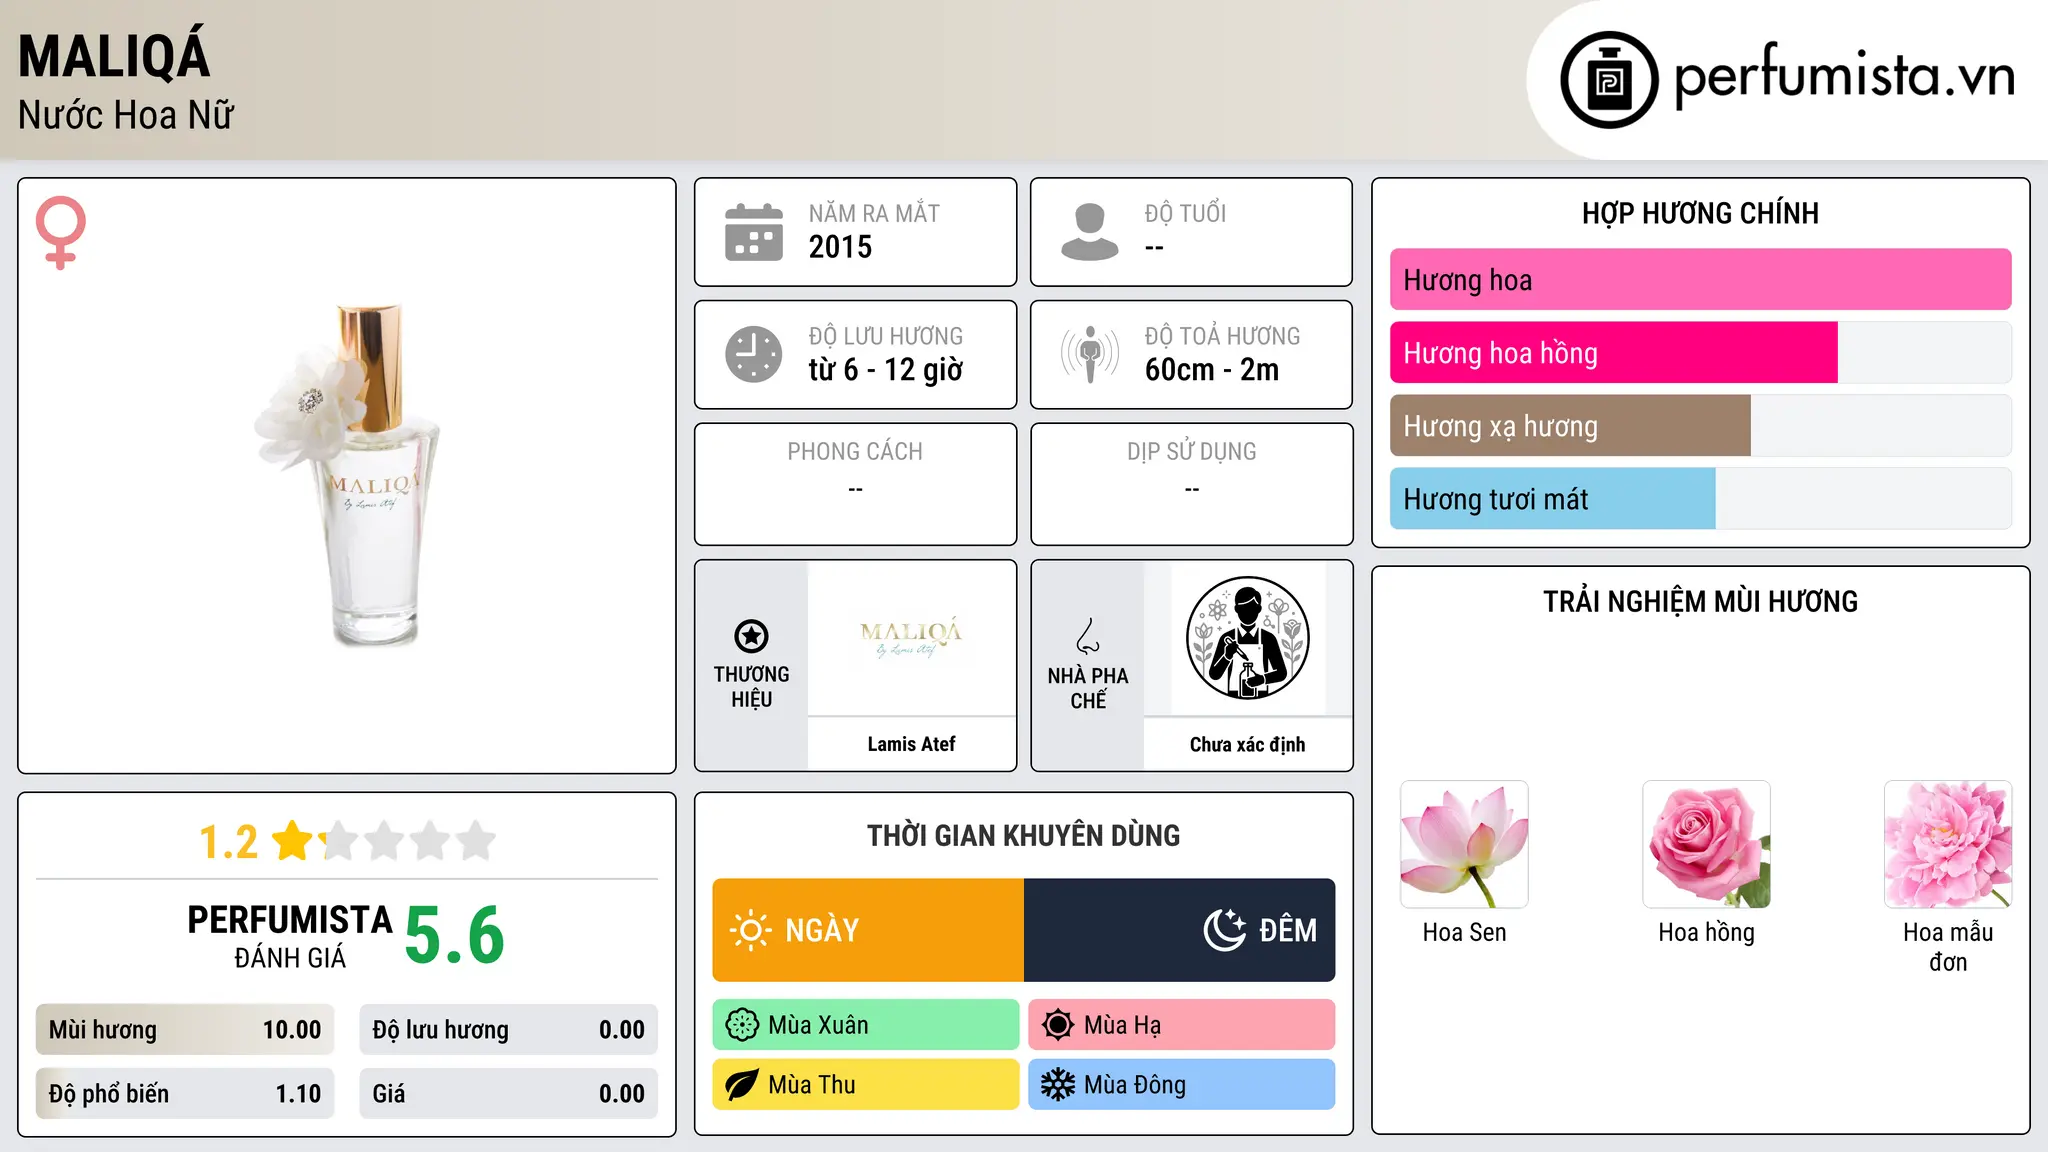This screenshot has height=1152, width=2048.
Task: Click the brand name Lamis Atef
Action: [x=911, y=744]
